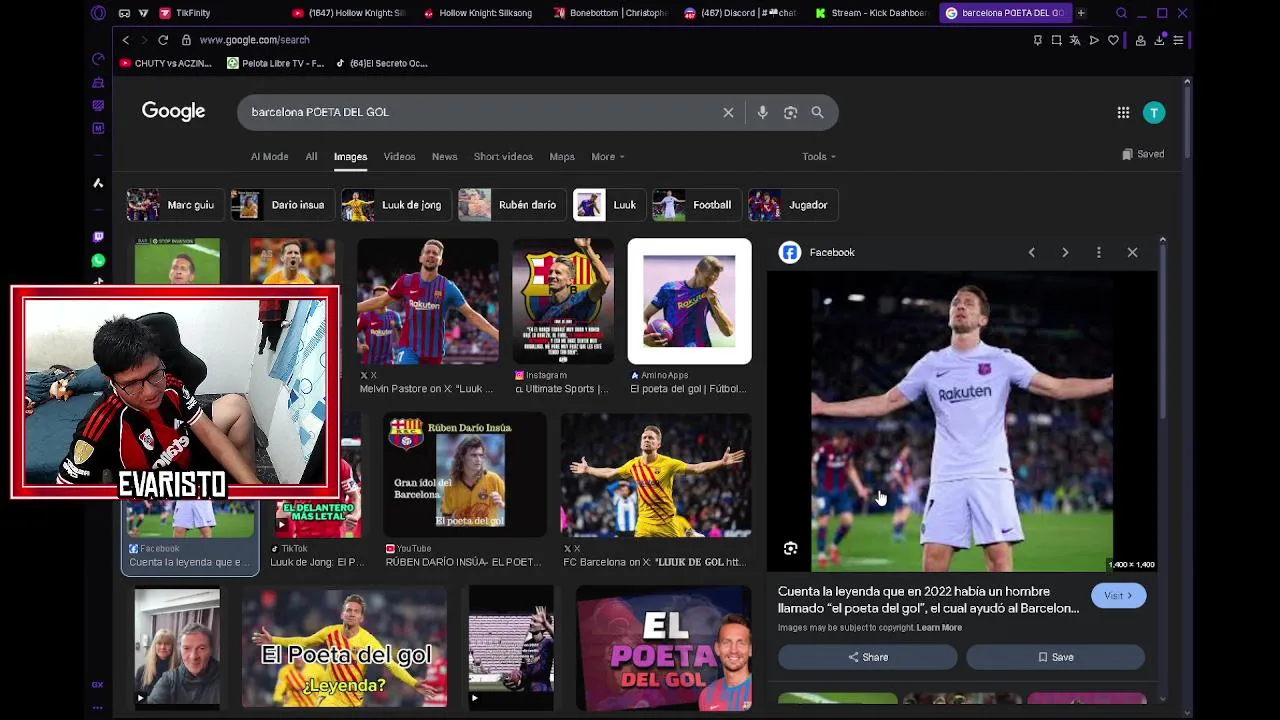This screenshot has height=720, width=1280.
Task: Open browser downloads icon
Action: point(1159,40)
